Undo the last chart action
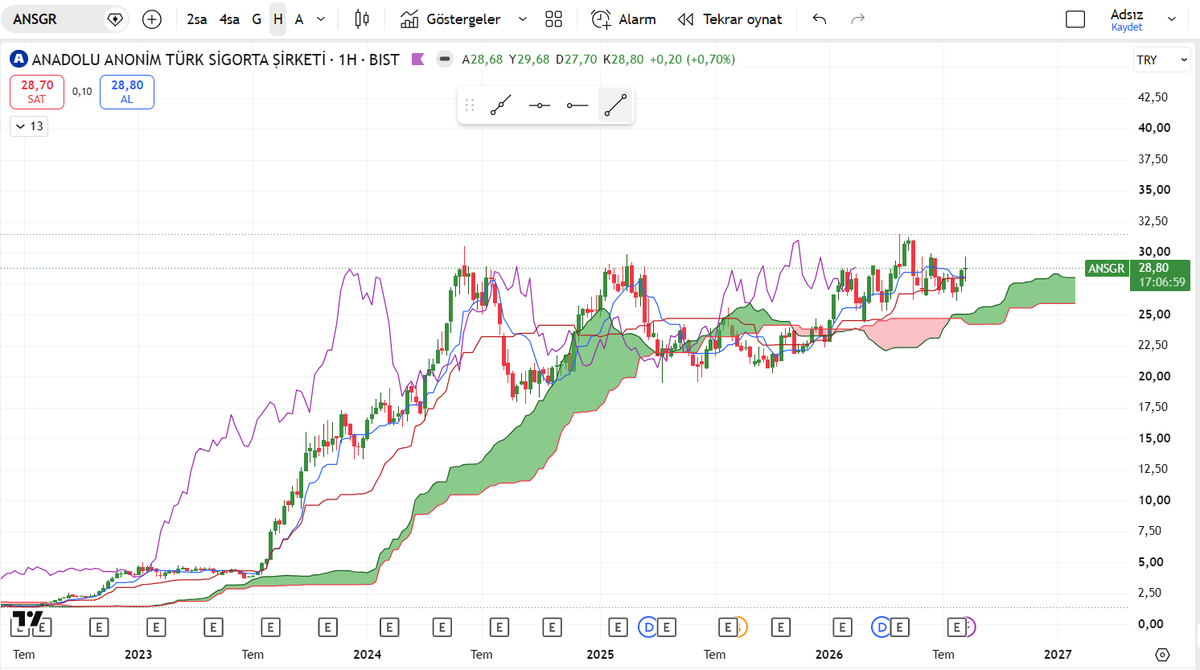This screenshot has height=670, width=1200. (x=820, y=19)
